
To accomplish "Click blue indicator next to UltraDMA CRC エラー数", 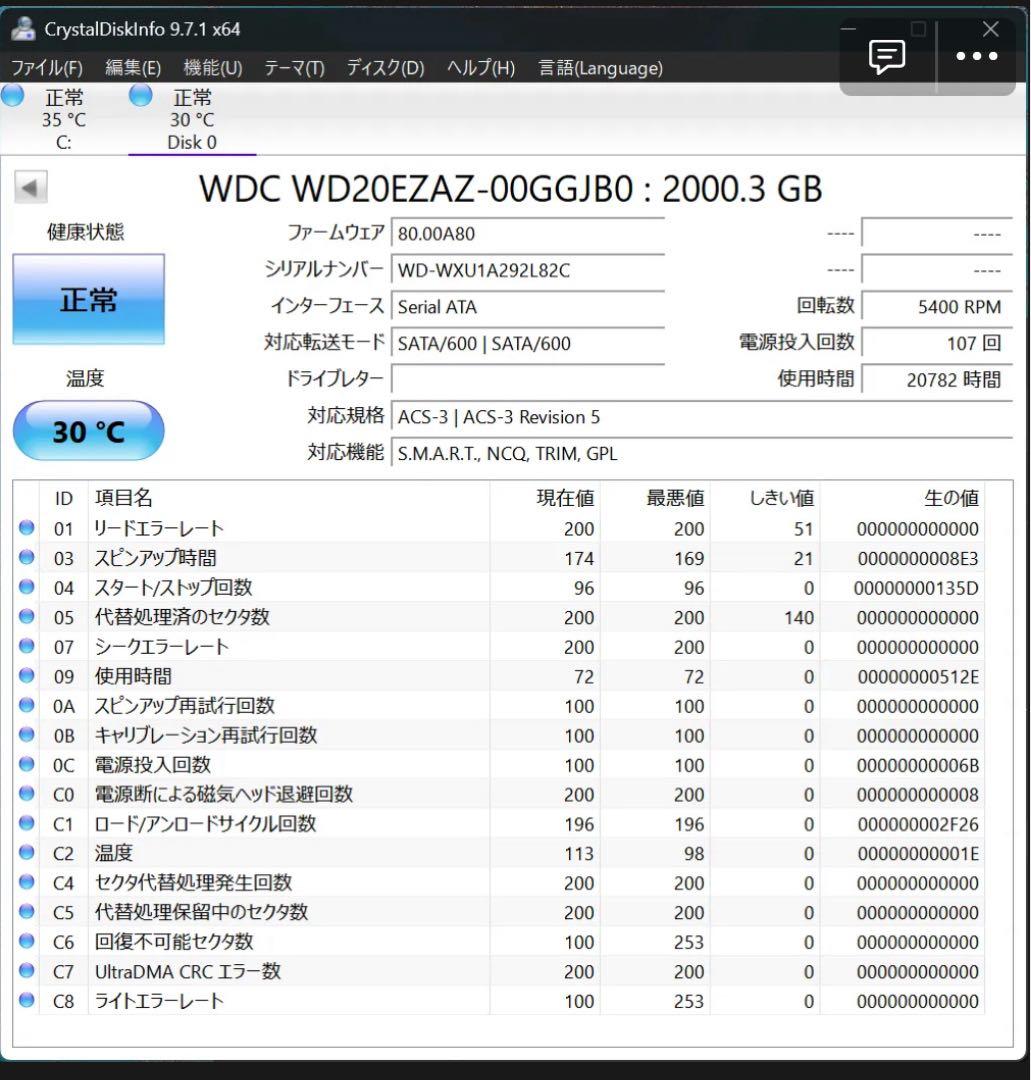I will [x=25, y=971].
